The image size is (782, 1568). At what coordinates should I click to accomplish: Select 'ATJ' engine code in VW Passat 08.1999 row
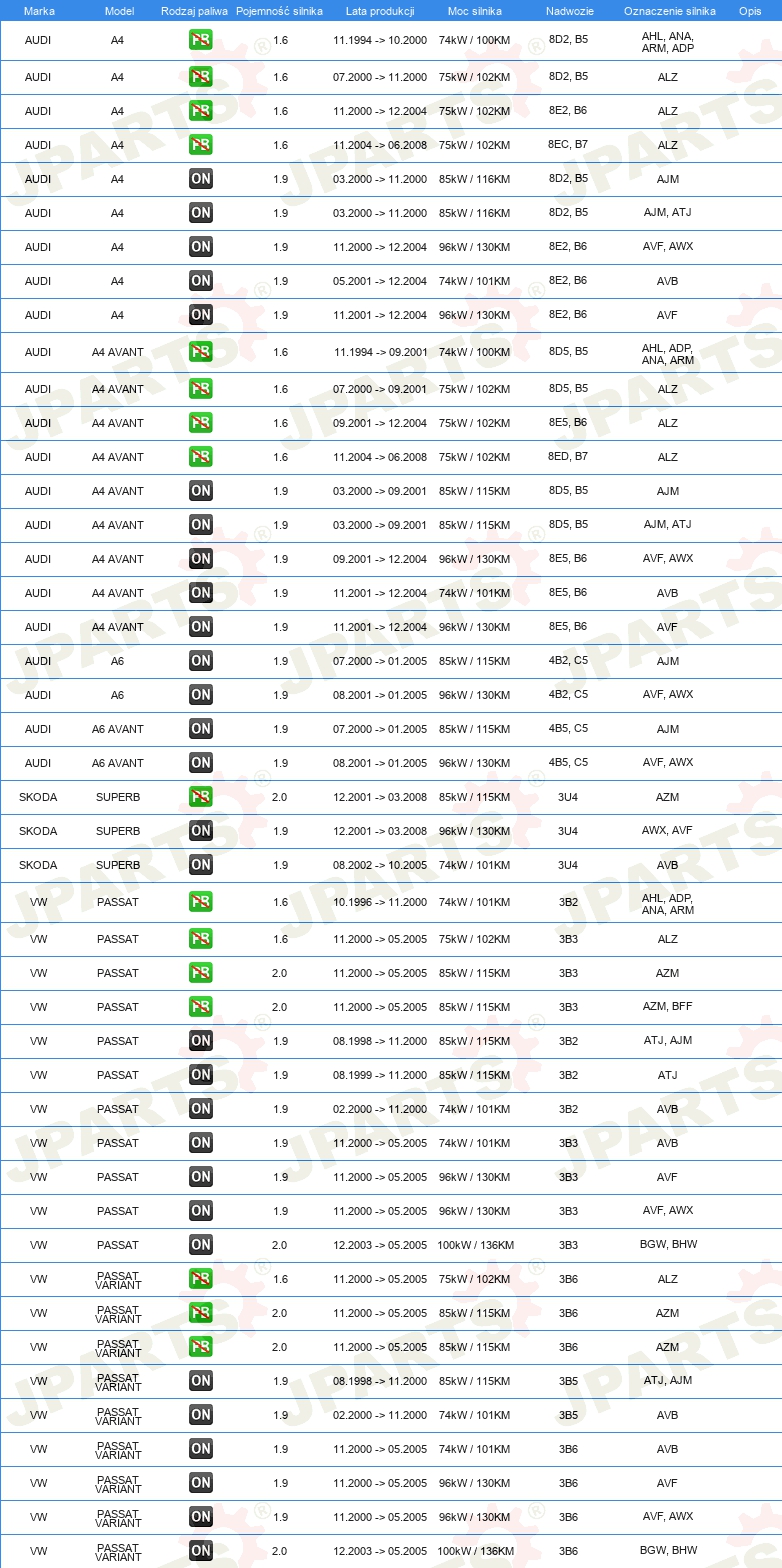tap(668, 1075)
